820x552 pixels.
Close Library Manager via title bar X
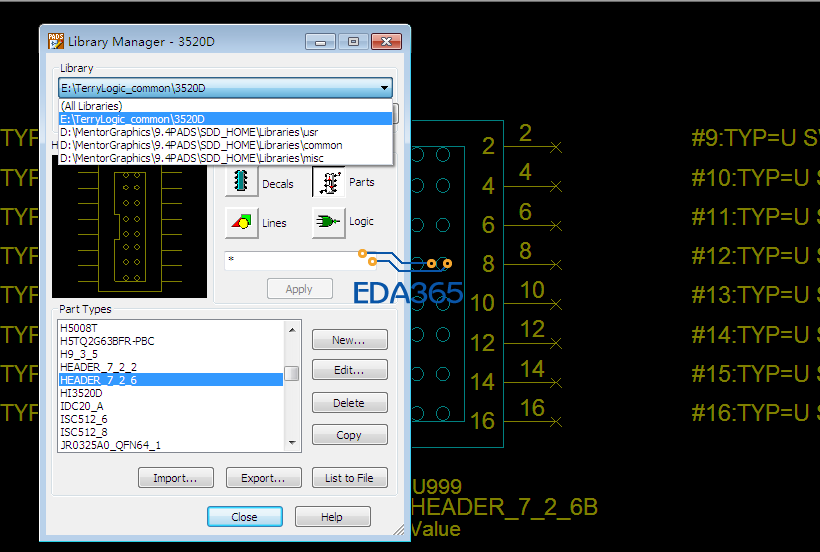pos(386,42)
